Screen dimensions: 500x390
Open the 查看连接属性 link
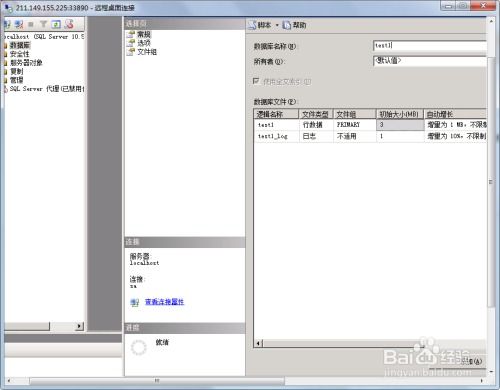pyautogui.click(x=164, y=302)
